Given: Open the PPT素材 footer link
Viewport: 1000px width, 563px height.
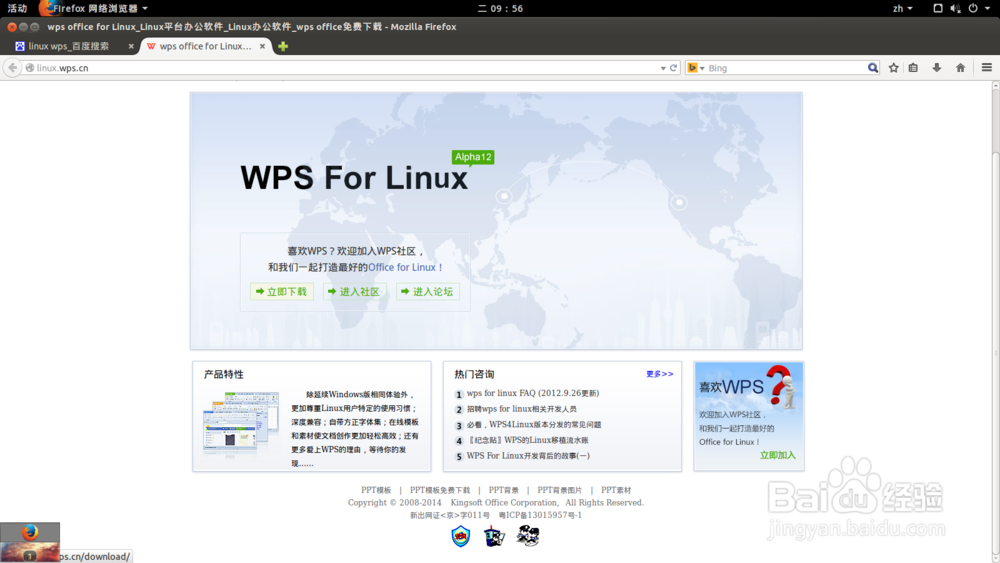Looking at the screenshot, I should [616, 490].
